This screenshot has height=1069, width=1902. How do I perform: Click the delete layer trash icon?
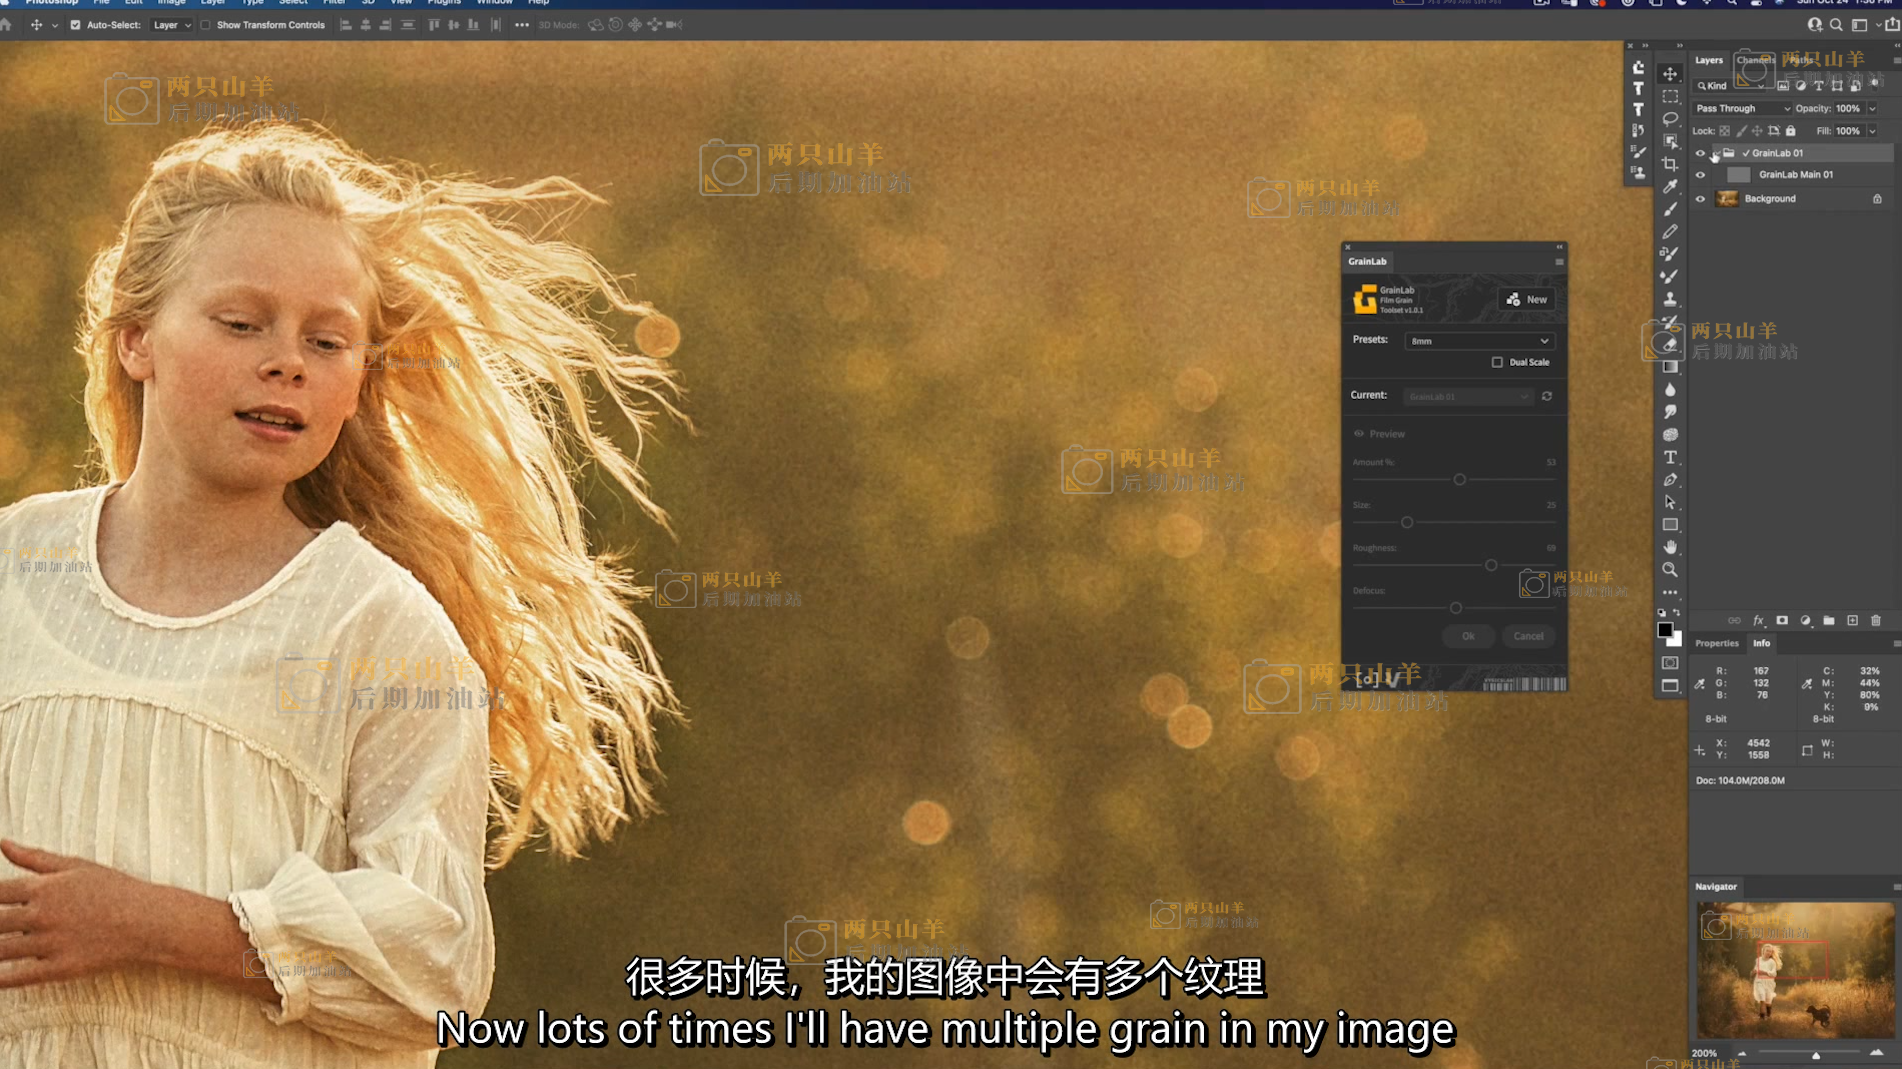pos(1876,621)
